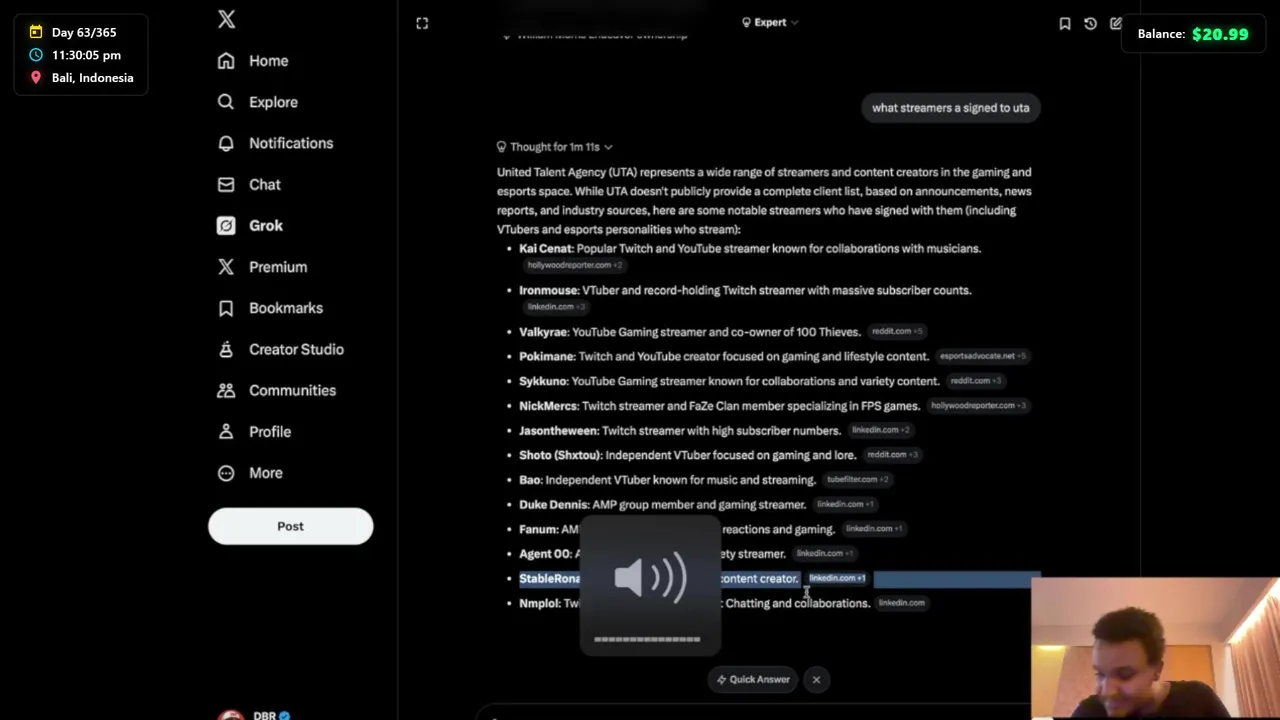
Task: Open Premium in the sidebar
Action: coord(262,267)
